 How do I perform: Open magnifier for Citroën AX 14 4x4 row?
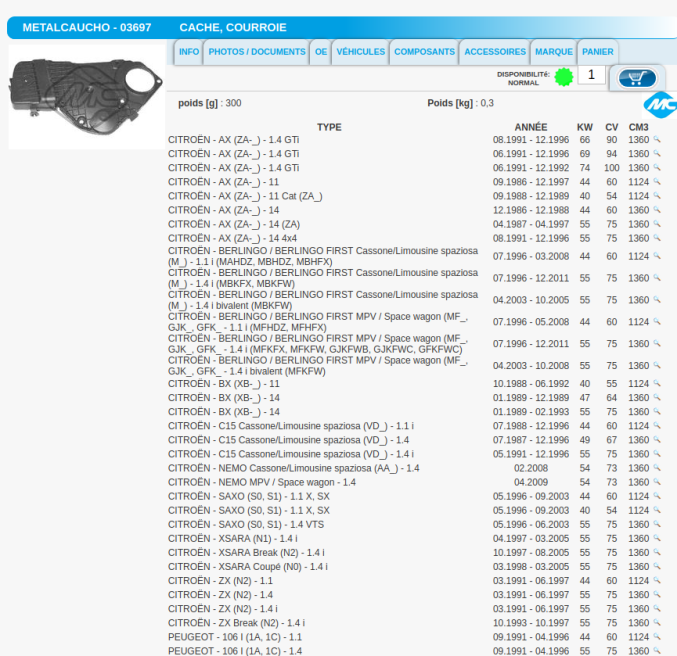658,239
